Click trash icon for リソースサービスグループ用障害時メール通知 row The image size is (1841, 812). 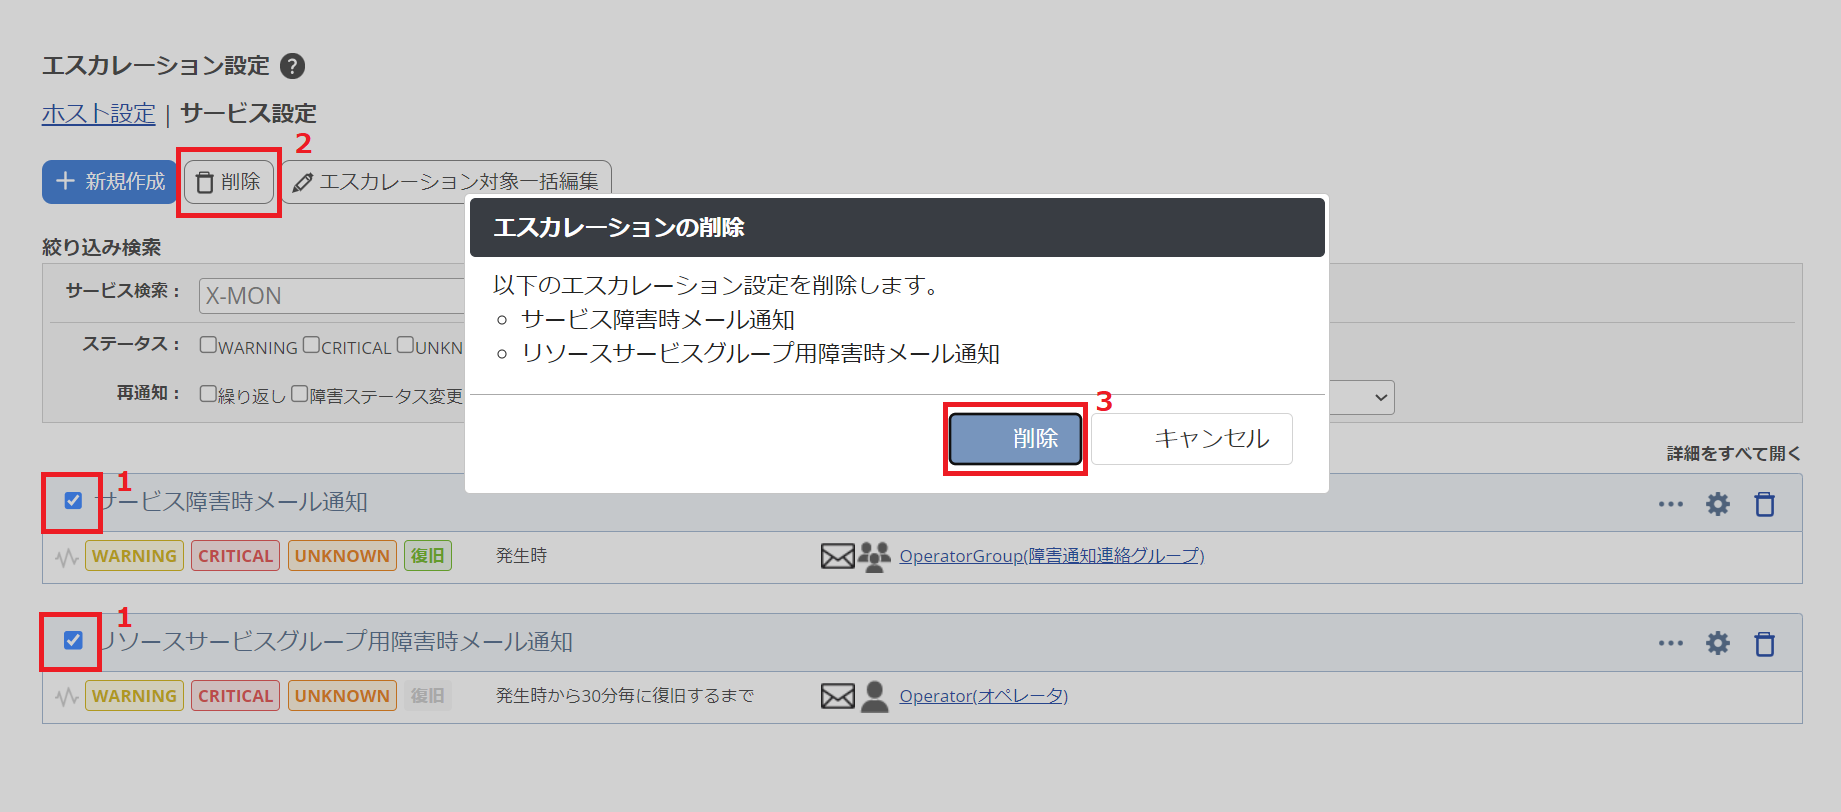coord(1764,644)
